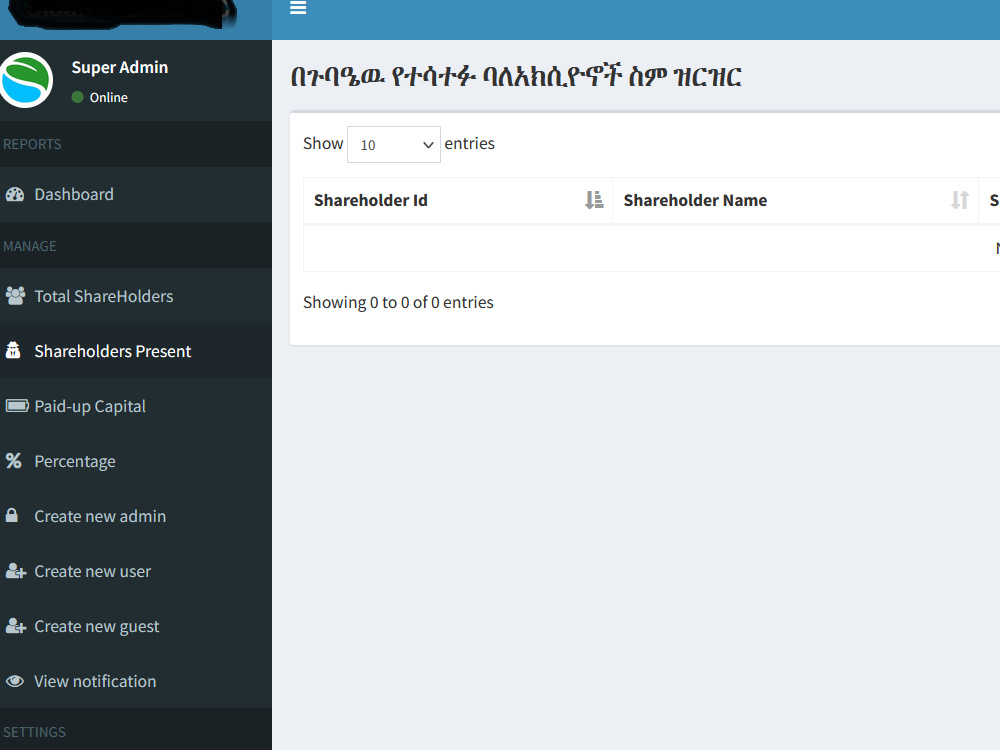Click the eye icon for View notification

pyautogui.click(x=15, y=681)
